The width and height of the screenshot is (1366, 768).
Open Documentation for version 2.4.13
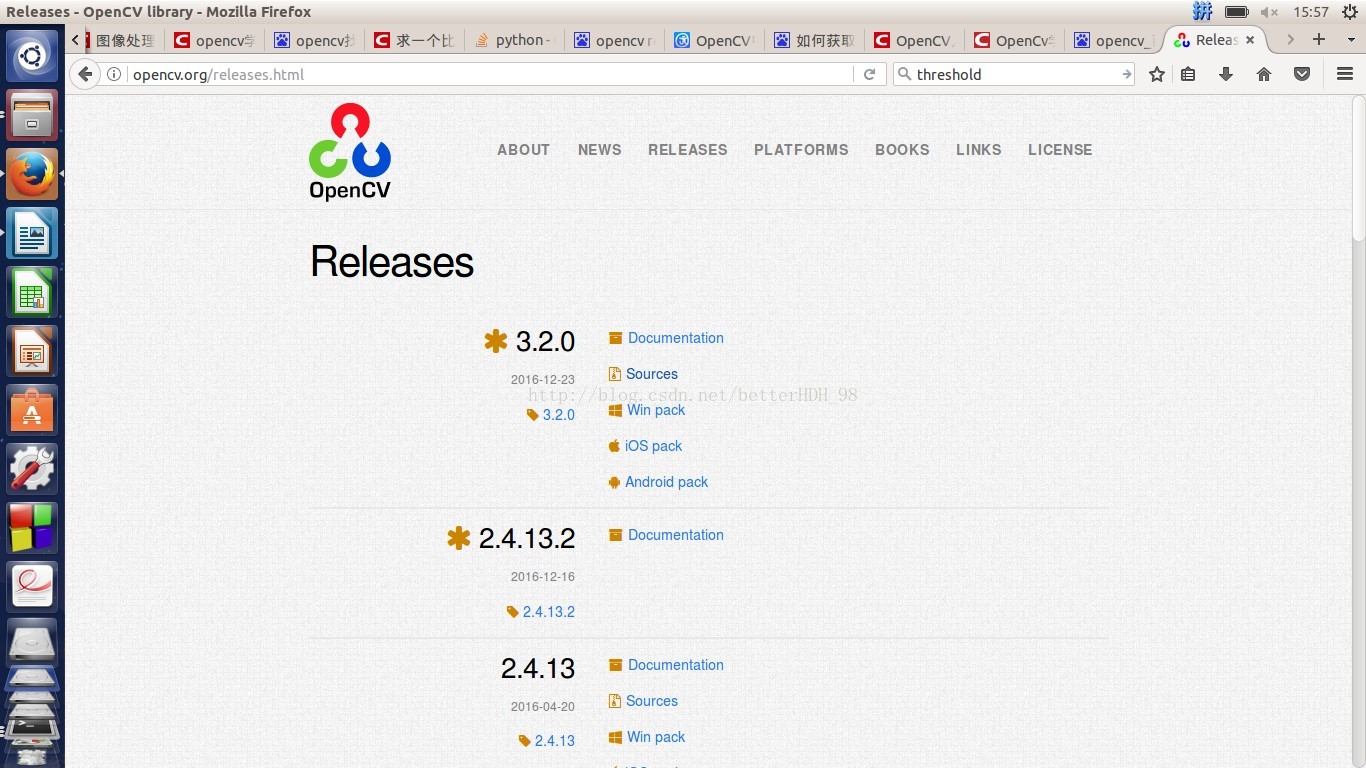pyautogui.click(x=676, y=665)
